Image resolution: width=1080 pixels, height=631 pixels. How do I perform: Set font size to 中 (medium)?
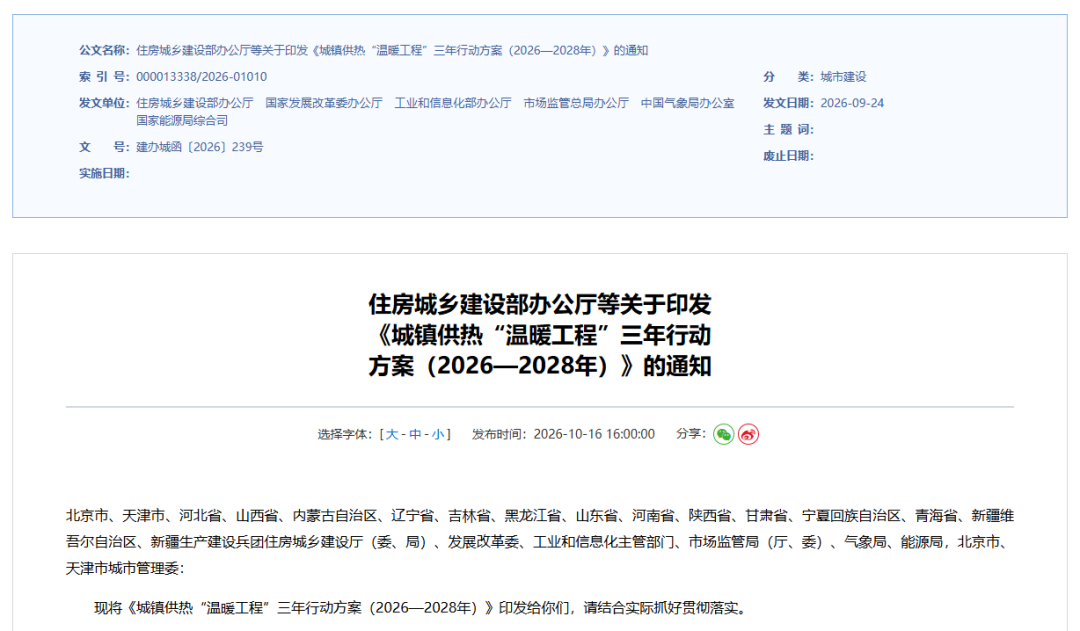(415, 435)
